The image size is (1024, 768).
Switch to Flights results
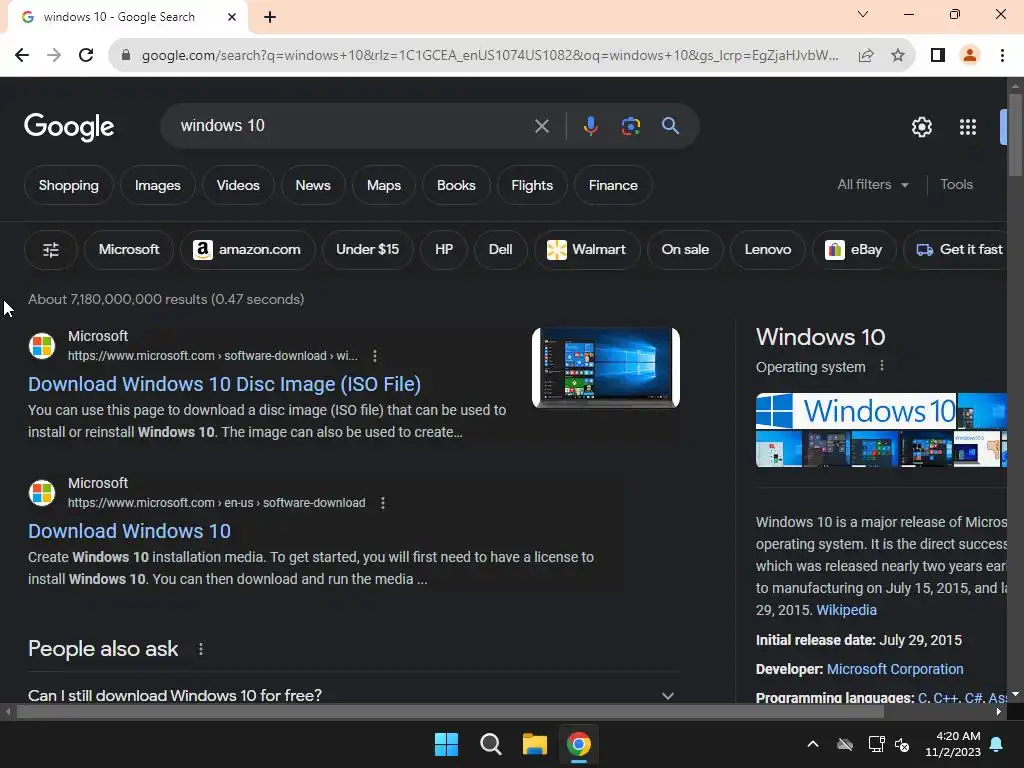(x=532, y=185)
